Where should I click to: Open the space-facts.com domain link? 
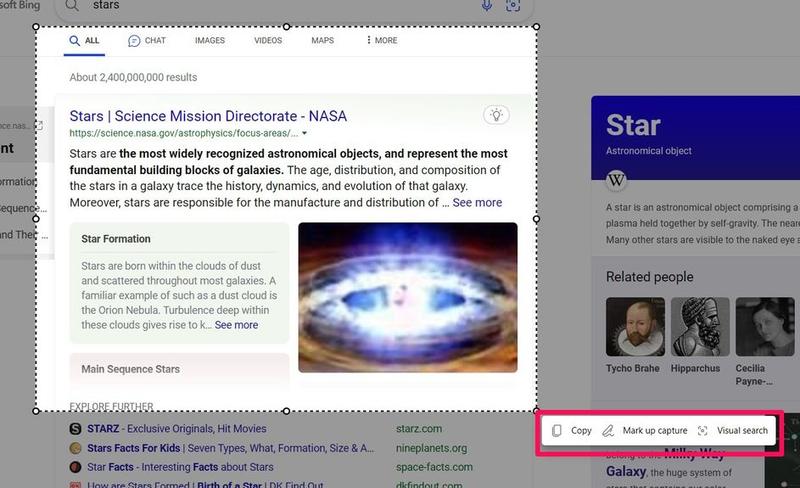click(x=434, y=467)
